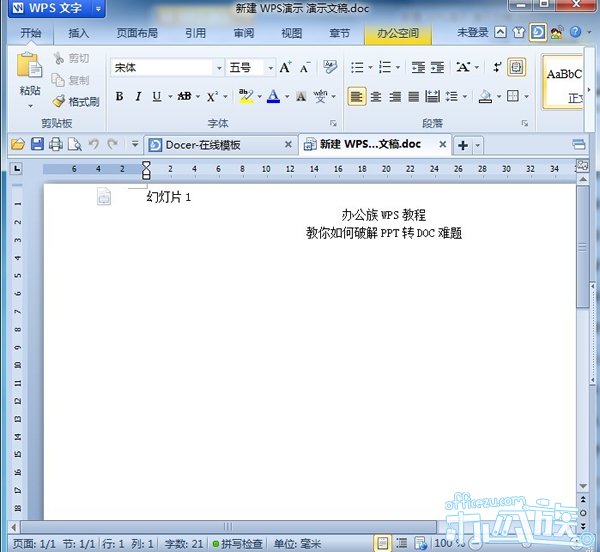Open the font dialog launcher in 字体 group
The image size is (600, 552).
[x=333, y=123]
